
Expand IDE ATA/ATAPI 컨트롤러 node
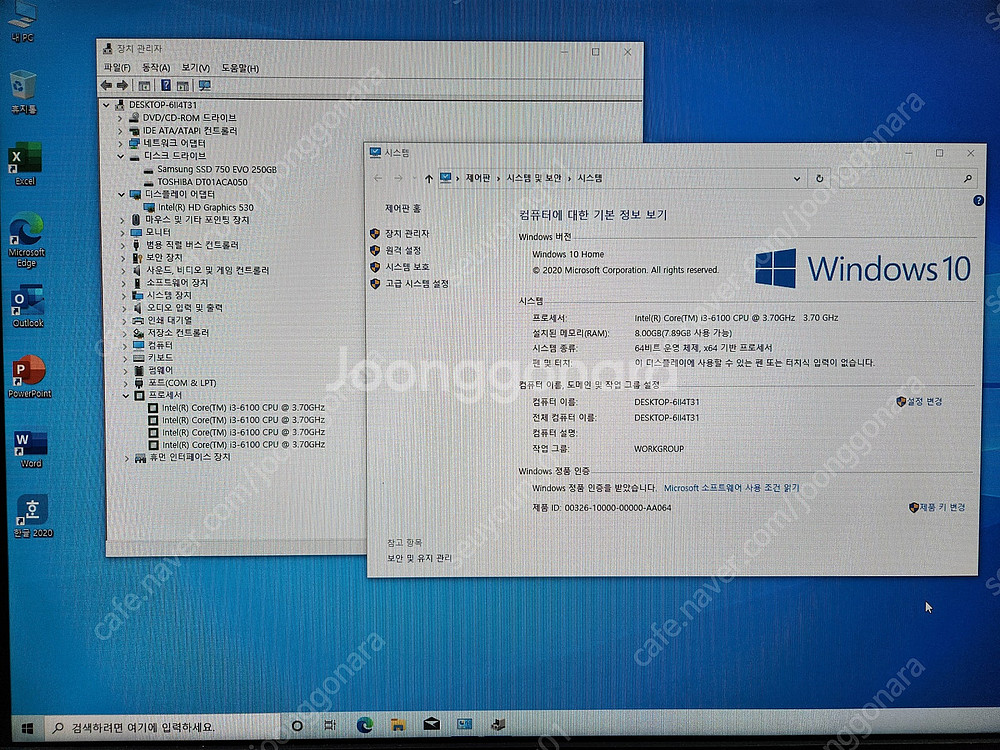click(x=120, y=131)
